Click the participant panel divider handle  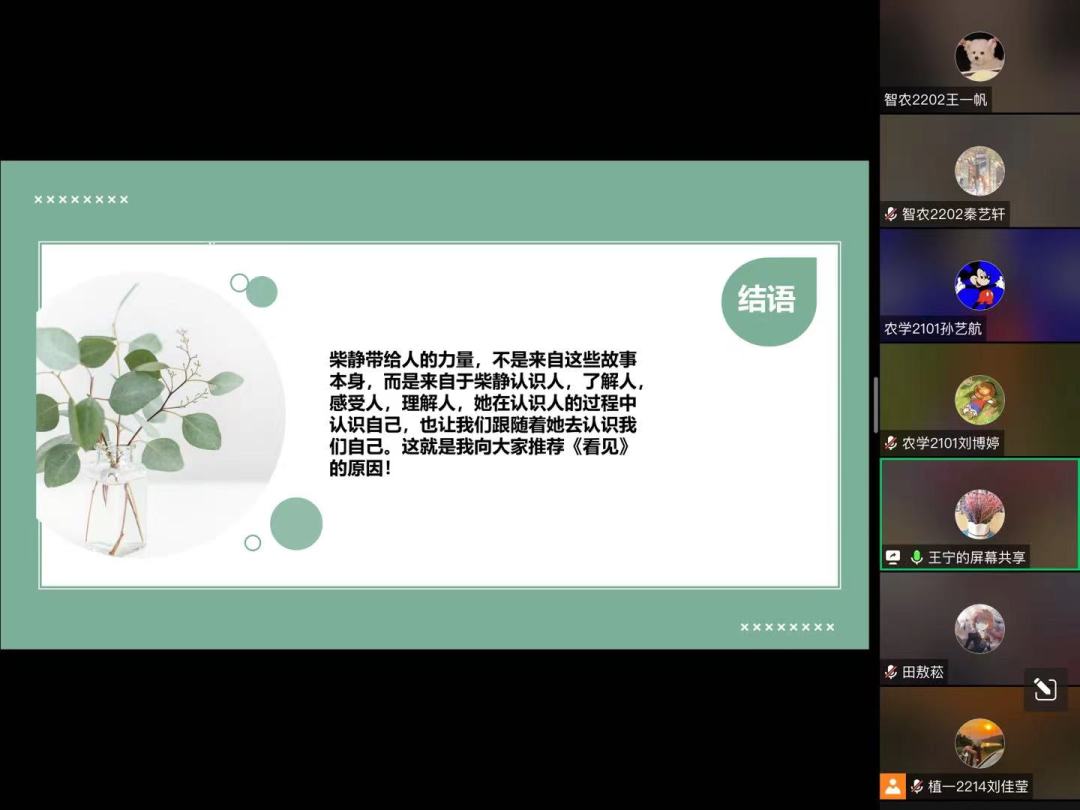coord(875,405)
